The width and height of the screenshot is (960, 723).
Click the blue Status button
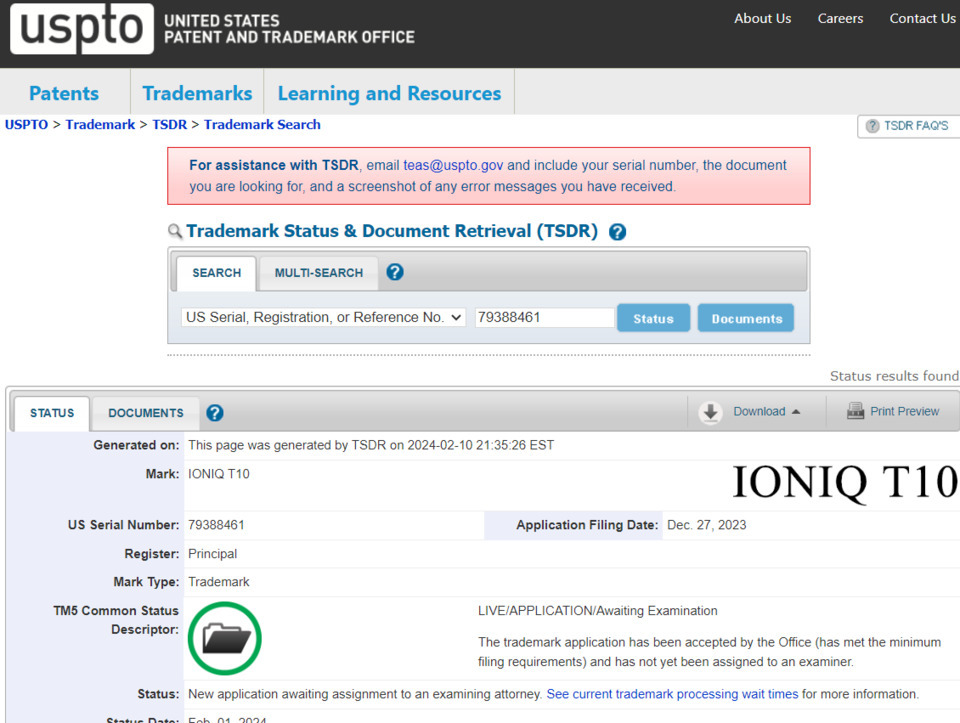pos(653,318)
